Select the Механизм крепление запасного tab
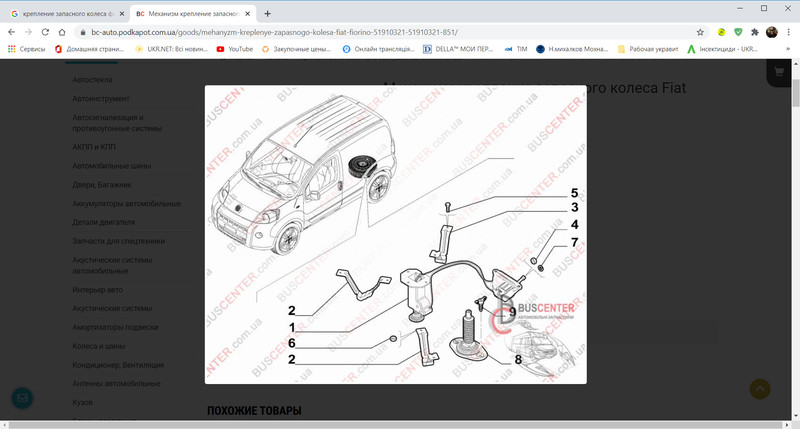Image resolution: width=800 pixels, height=429 pixels. pyautogui.click(x=193, y=14)
